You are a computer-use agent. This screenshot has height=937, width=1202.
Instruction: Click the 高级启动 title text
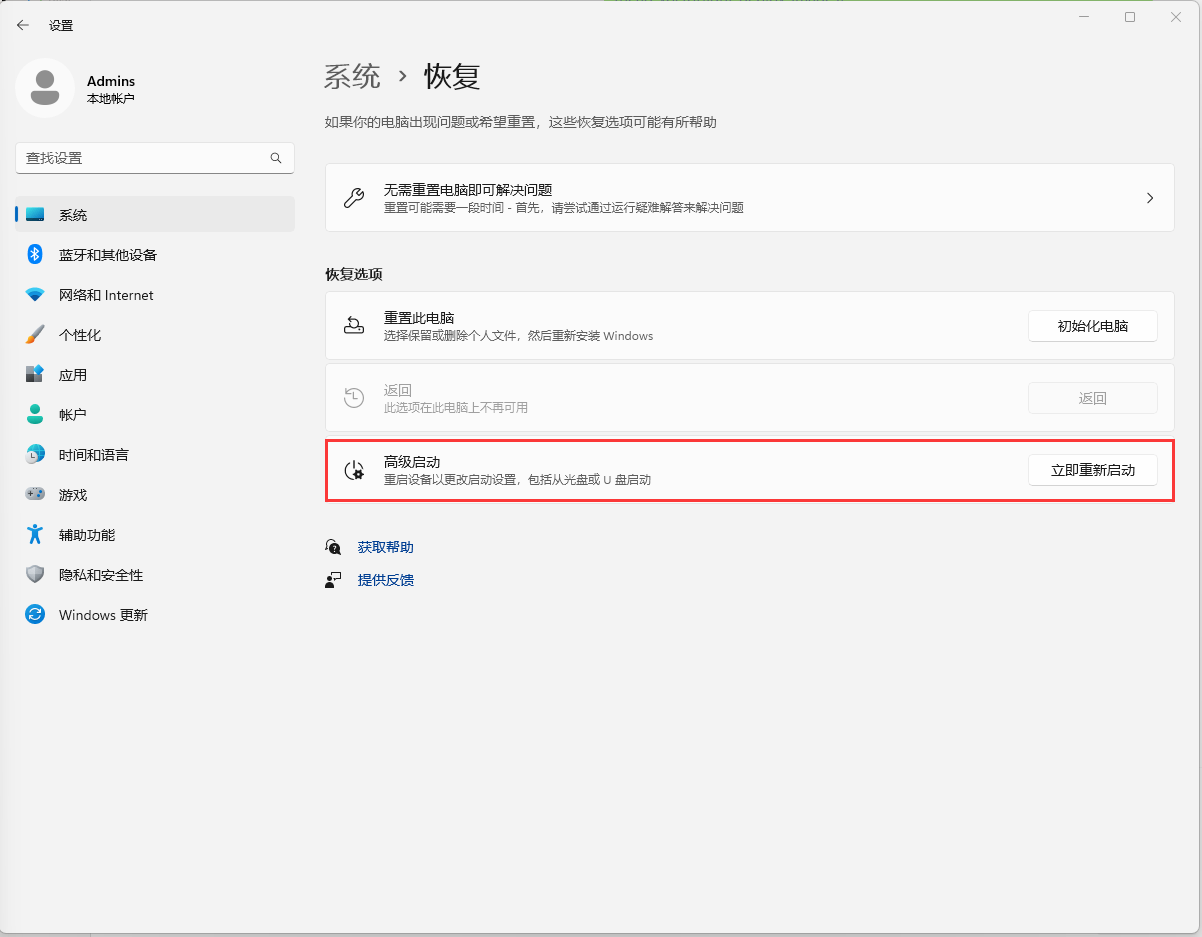tap(412, 462)
